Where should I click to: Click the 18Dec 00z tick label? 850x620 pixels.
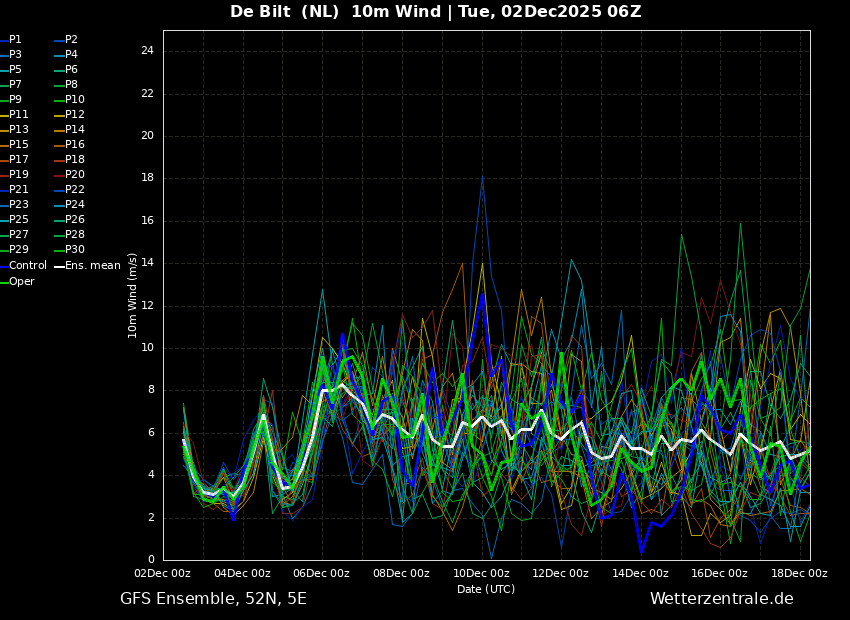pyautogui.click(x=799, y=573)
